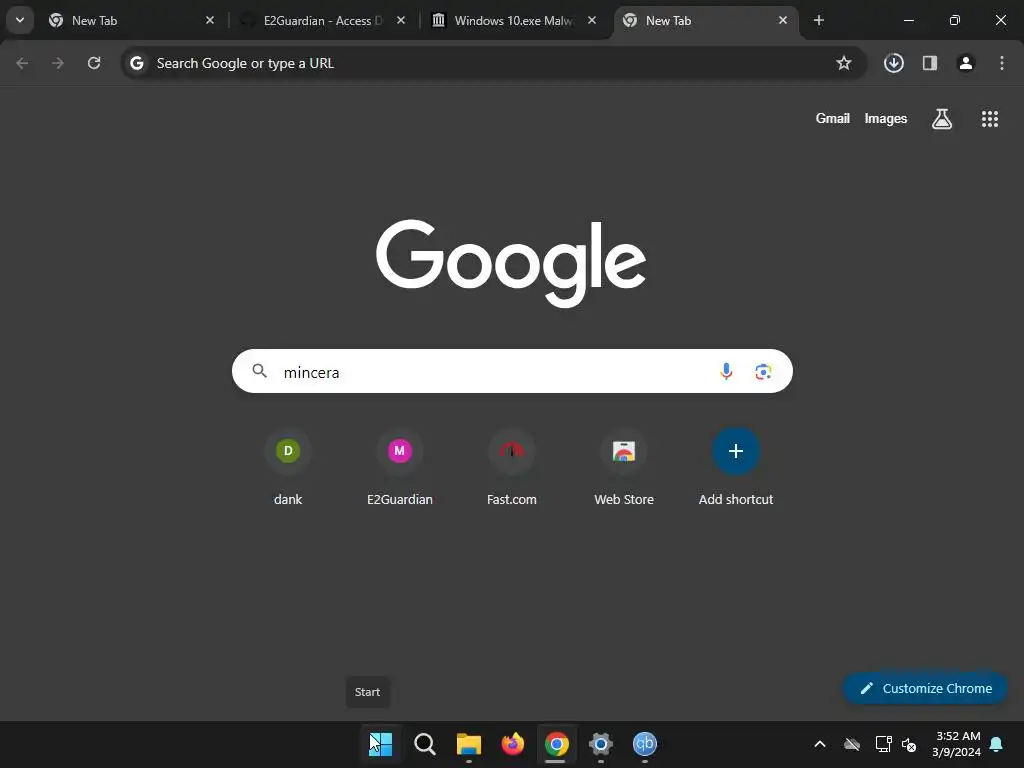Restore down the Chrome window
The height and width of the screenshot is (768, 1024).
tap(954, 20)
